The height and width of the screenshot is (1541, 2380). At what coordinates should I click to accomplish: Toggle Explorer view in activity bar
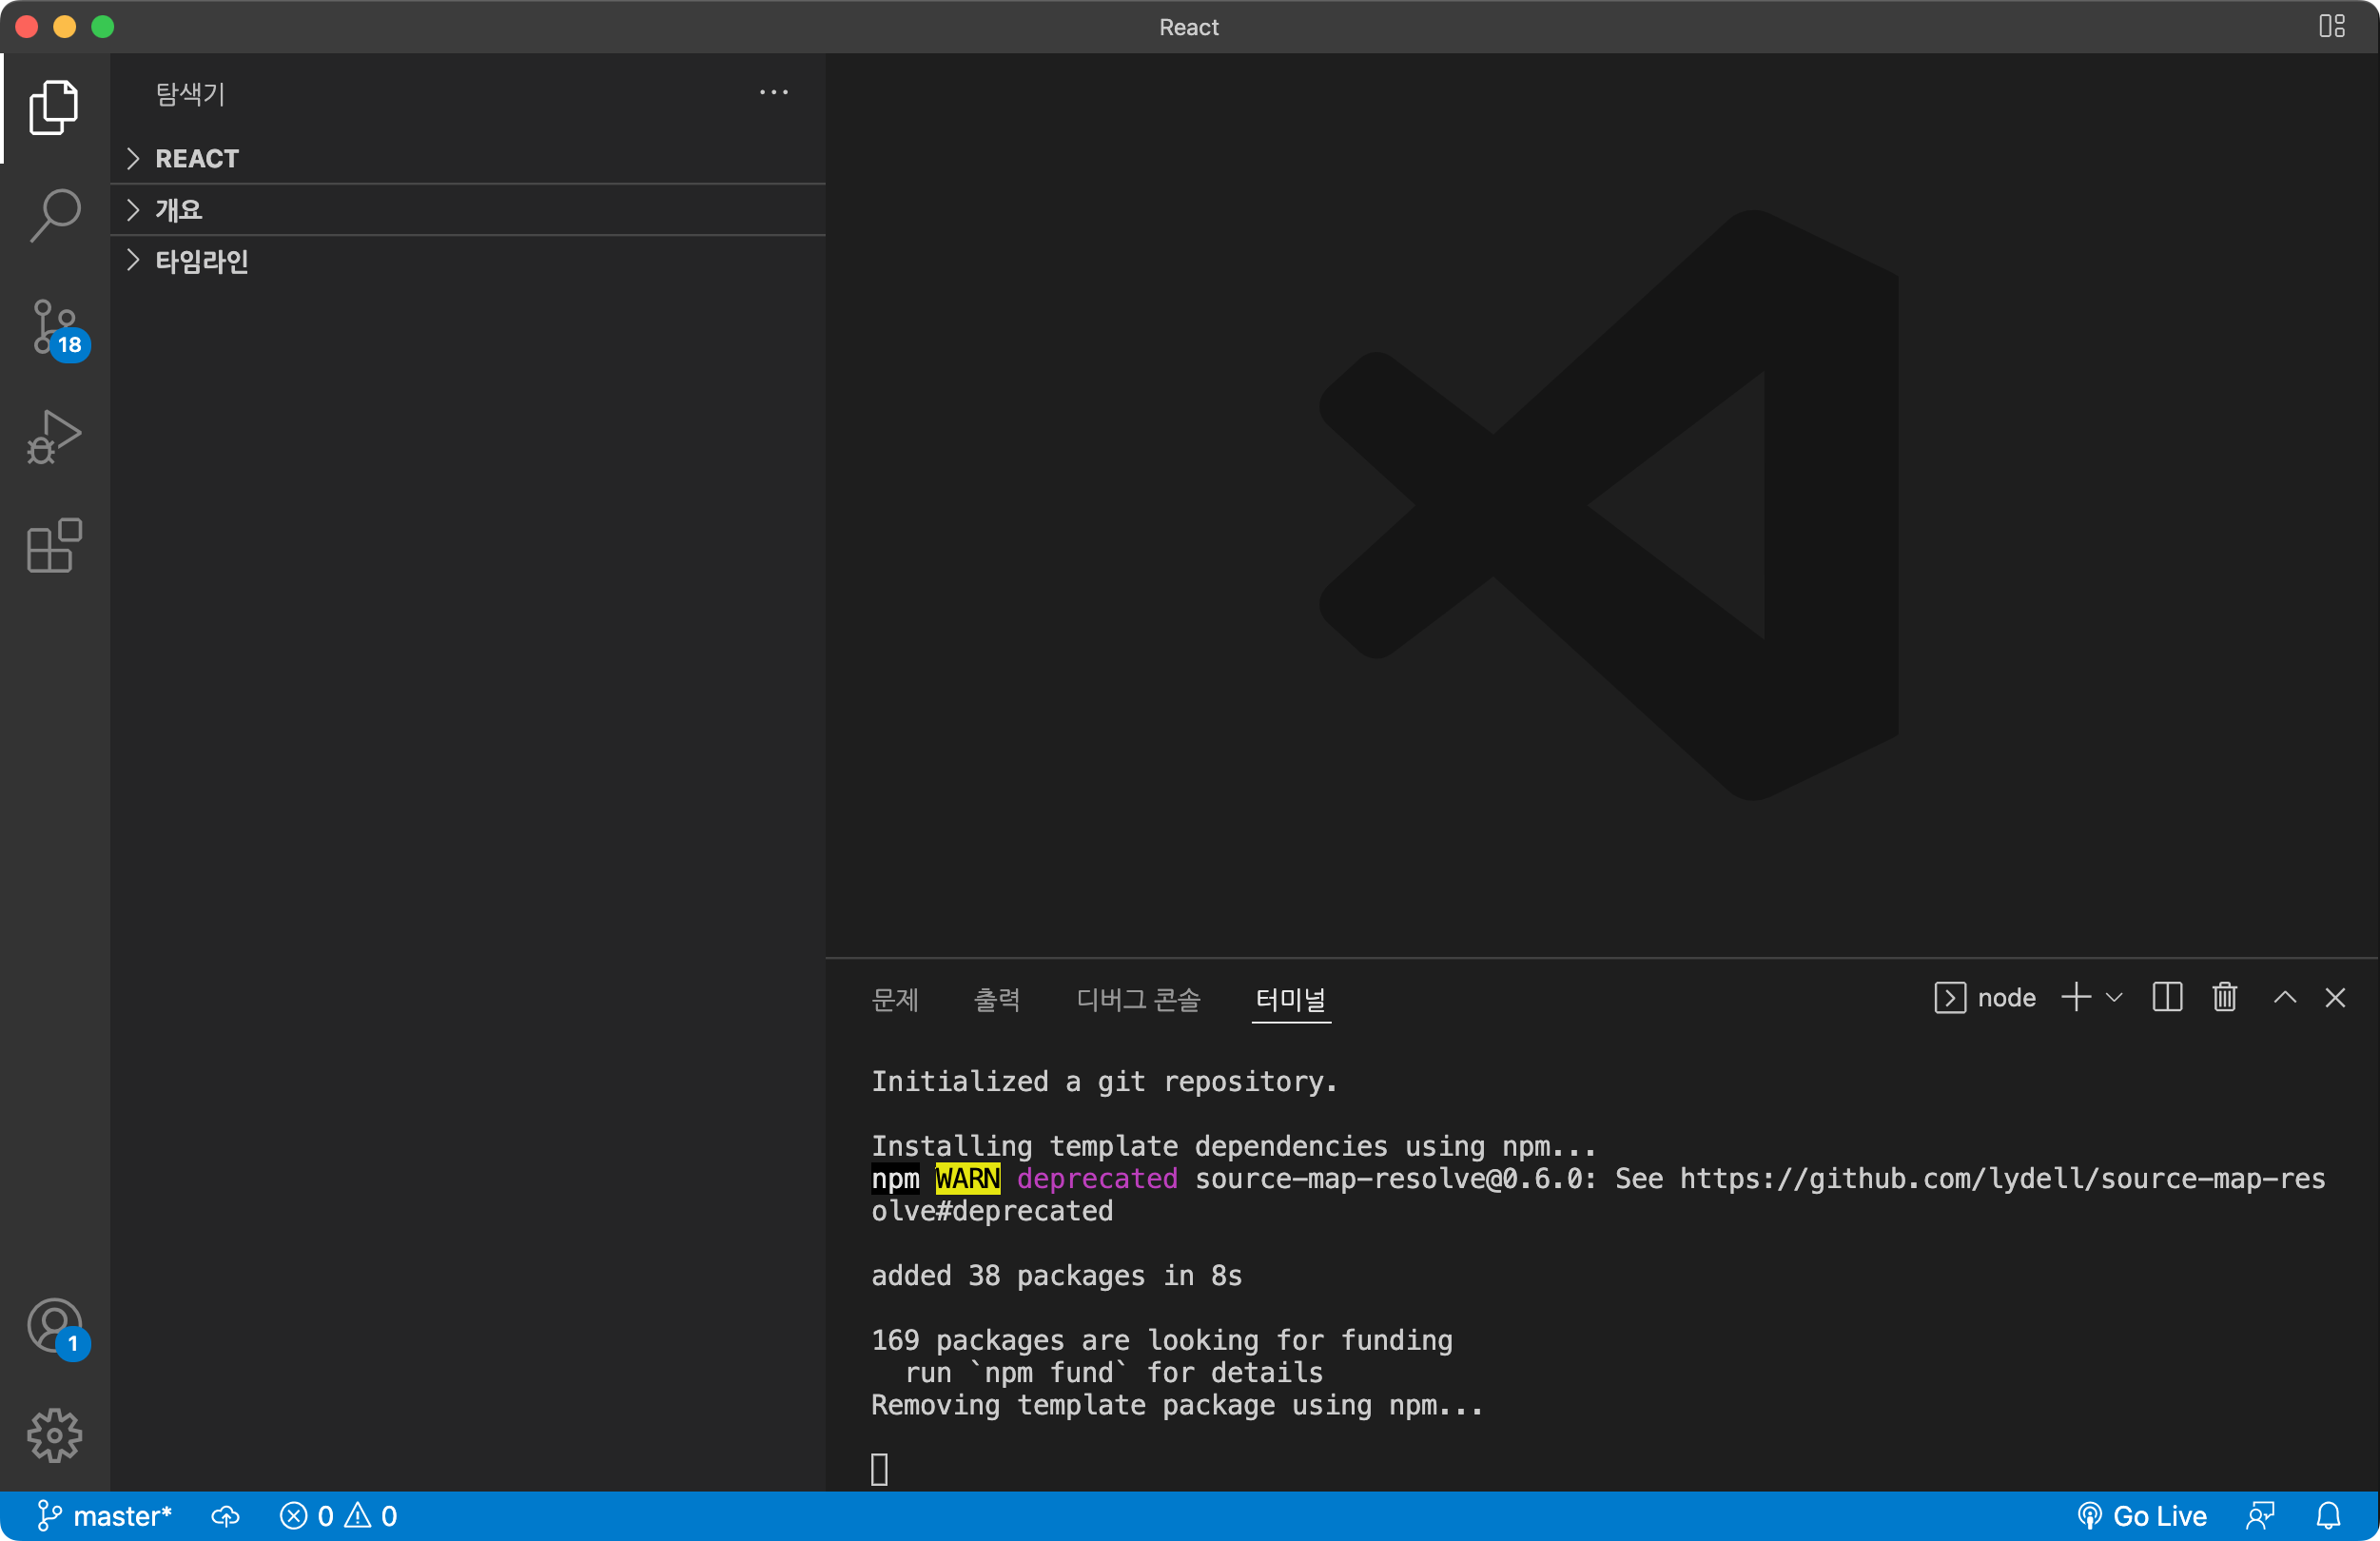click(54, 107)
